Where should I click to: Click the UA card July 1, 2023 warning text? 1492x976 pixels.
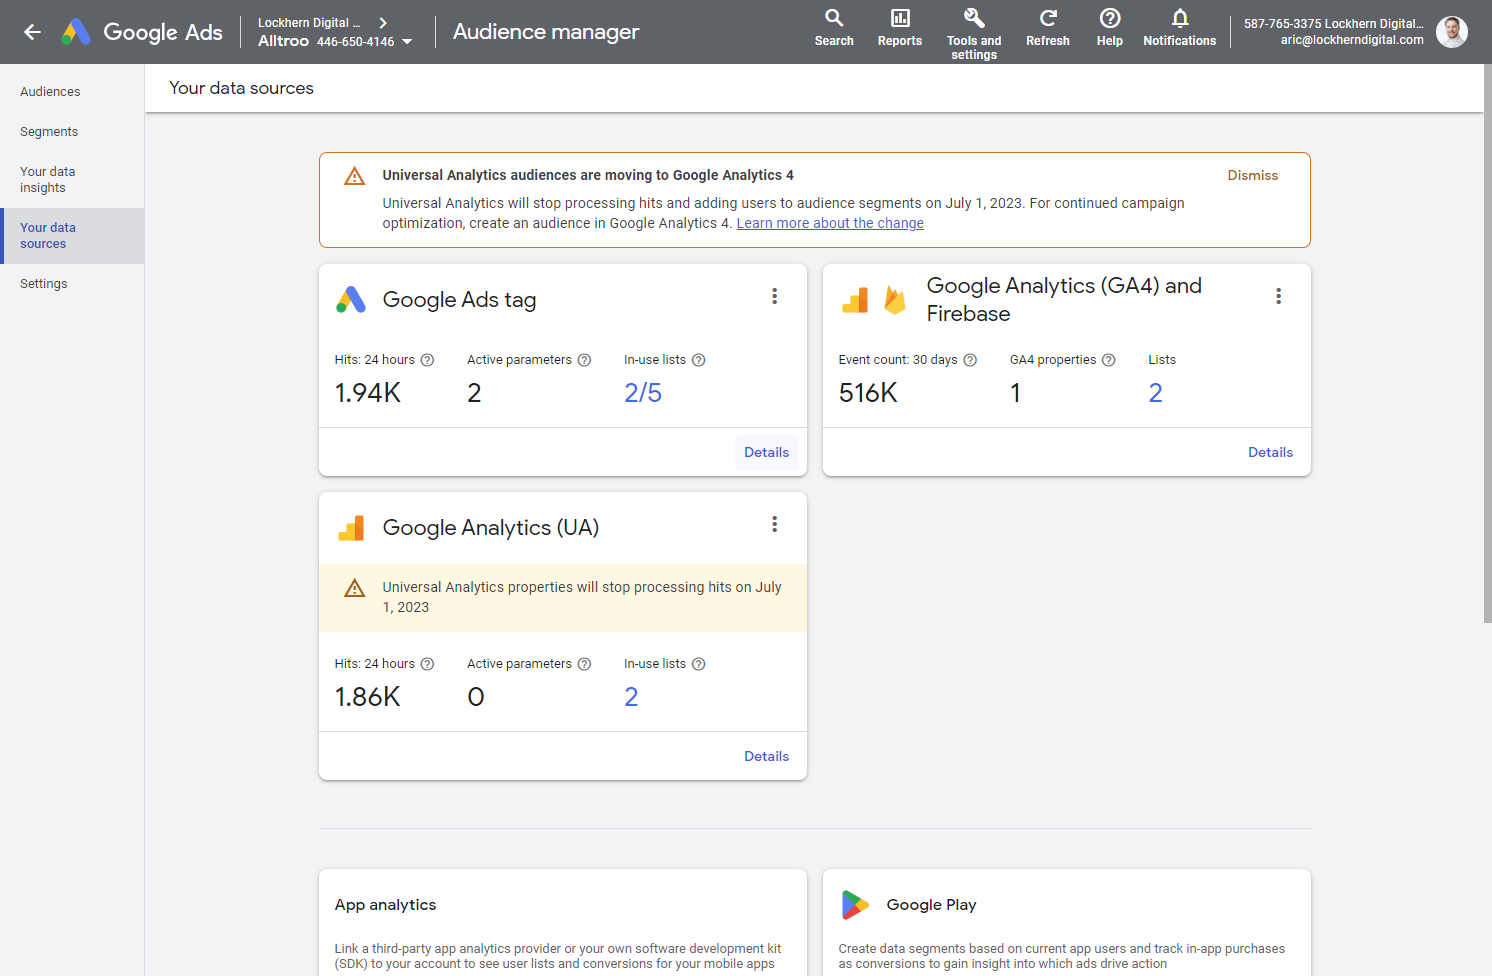(582, 597)
